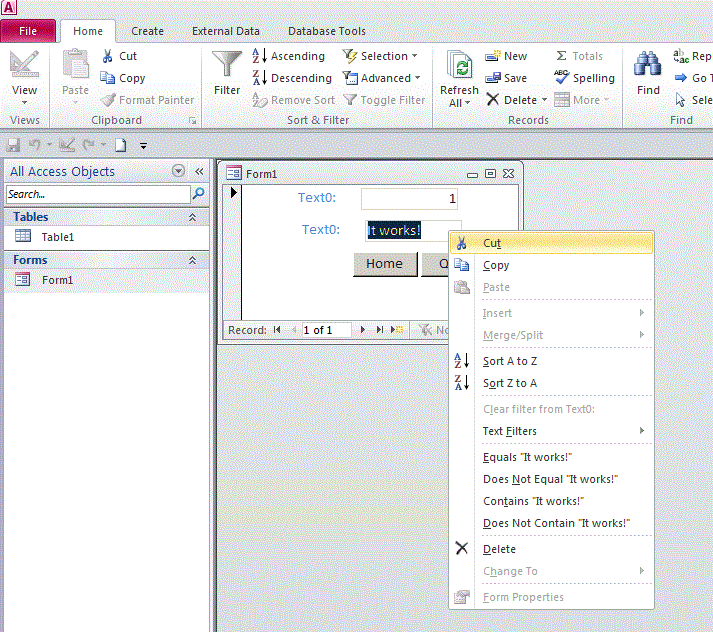Collapse the Tables group
Image resolution: width=713 pixels, height=632 pixels.
point(192,217)
